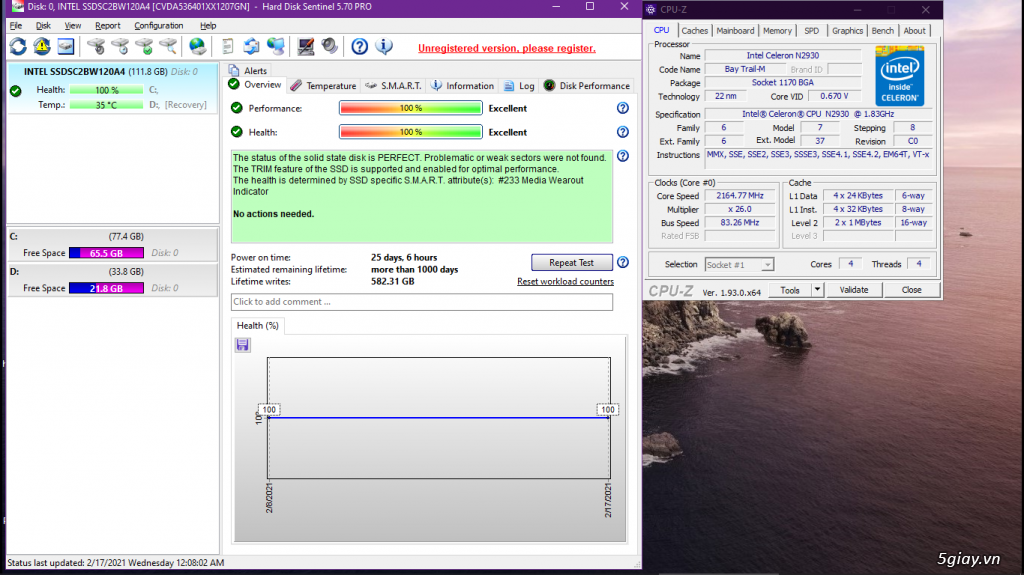Click the speaker sound toolbar icon
The height and width of the screenshot is (575, 1024).
pos(330,46)
